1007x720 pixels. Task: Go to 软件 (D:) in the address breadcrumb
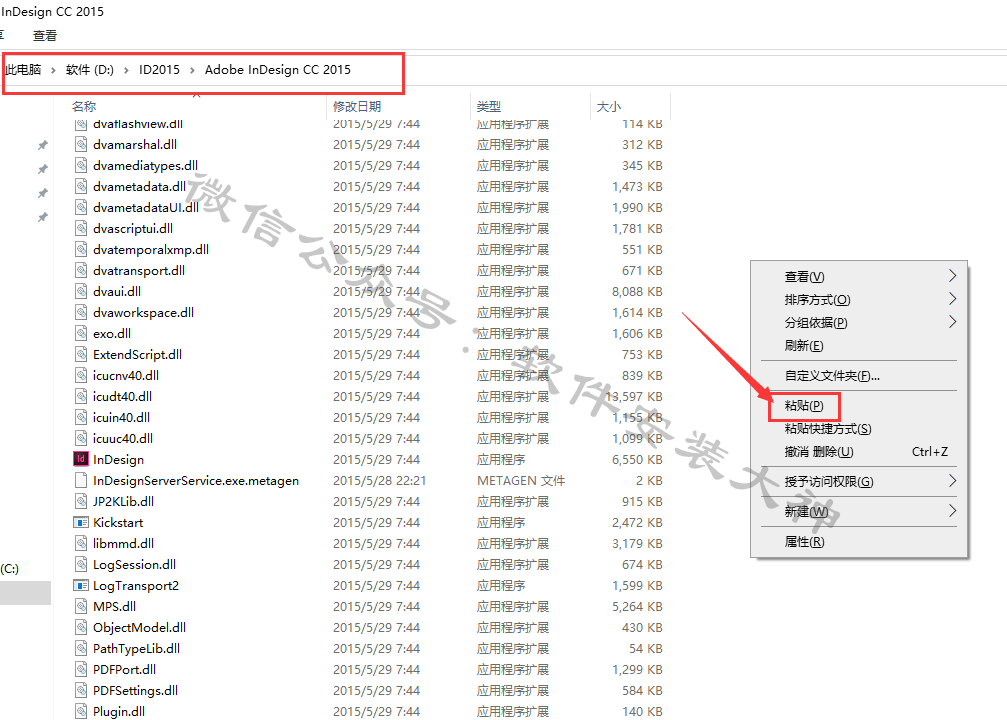pos(89,69)
